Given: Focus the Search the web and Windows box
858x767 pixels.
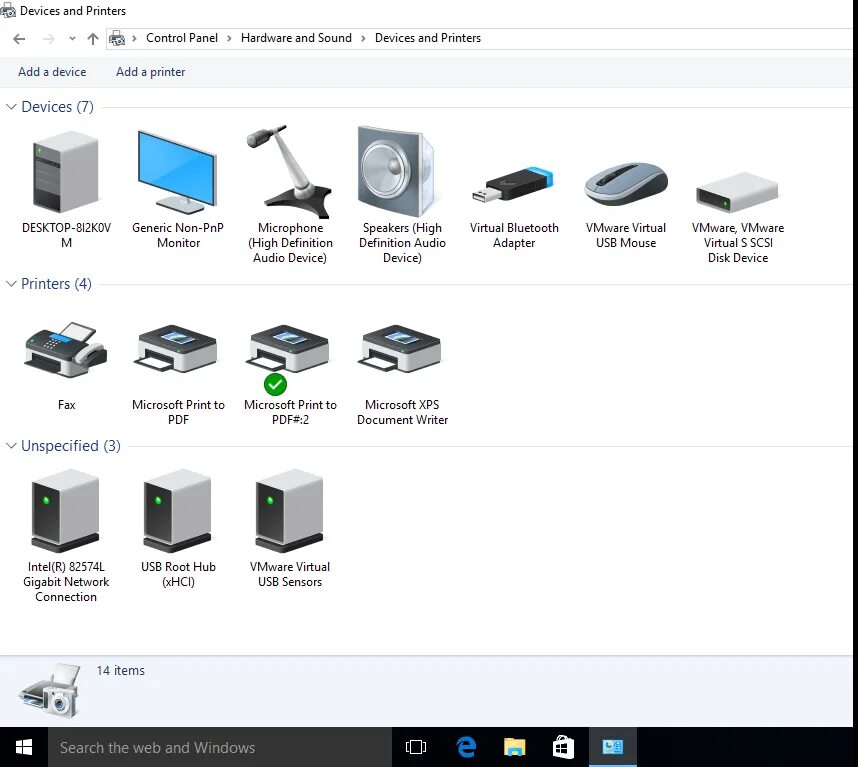Looking at the screenshot, I should pyautogui.click(x=220, y=747).
